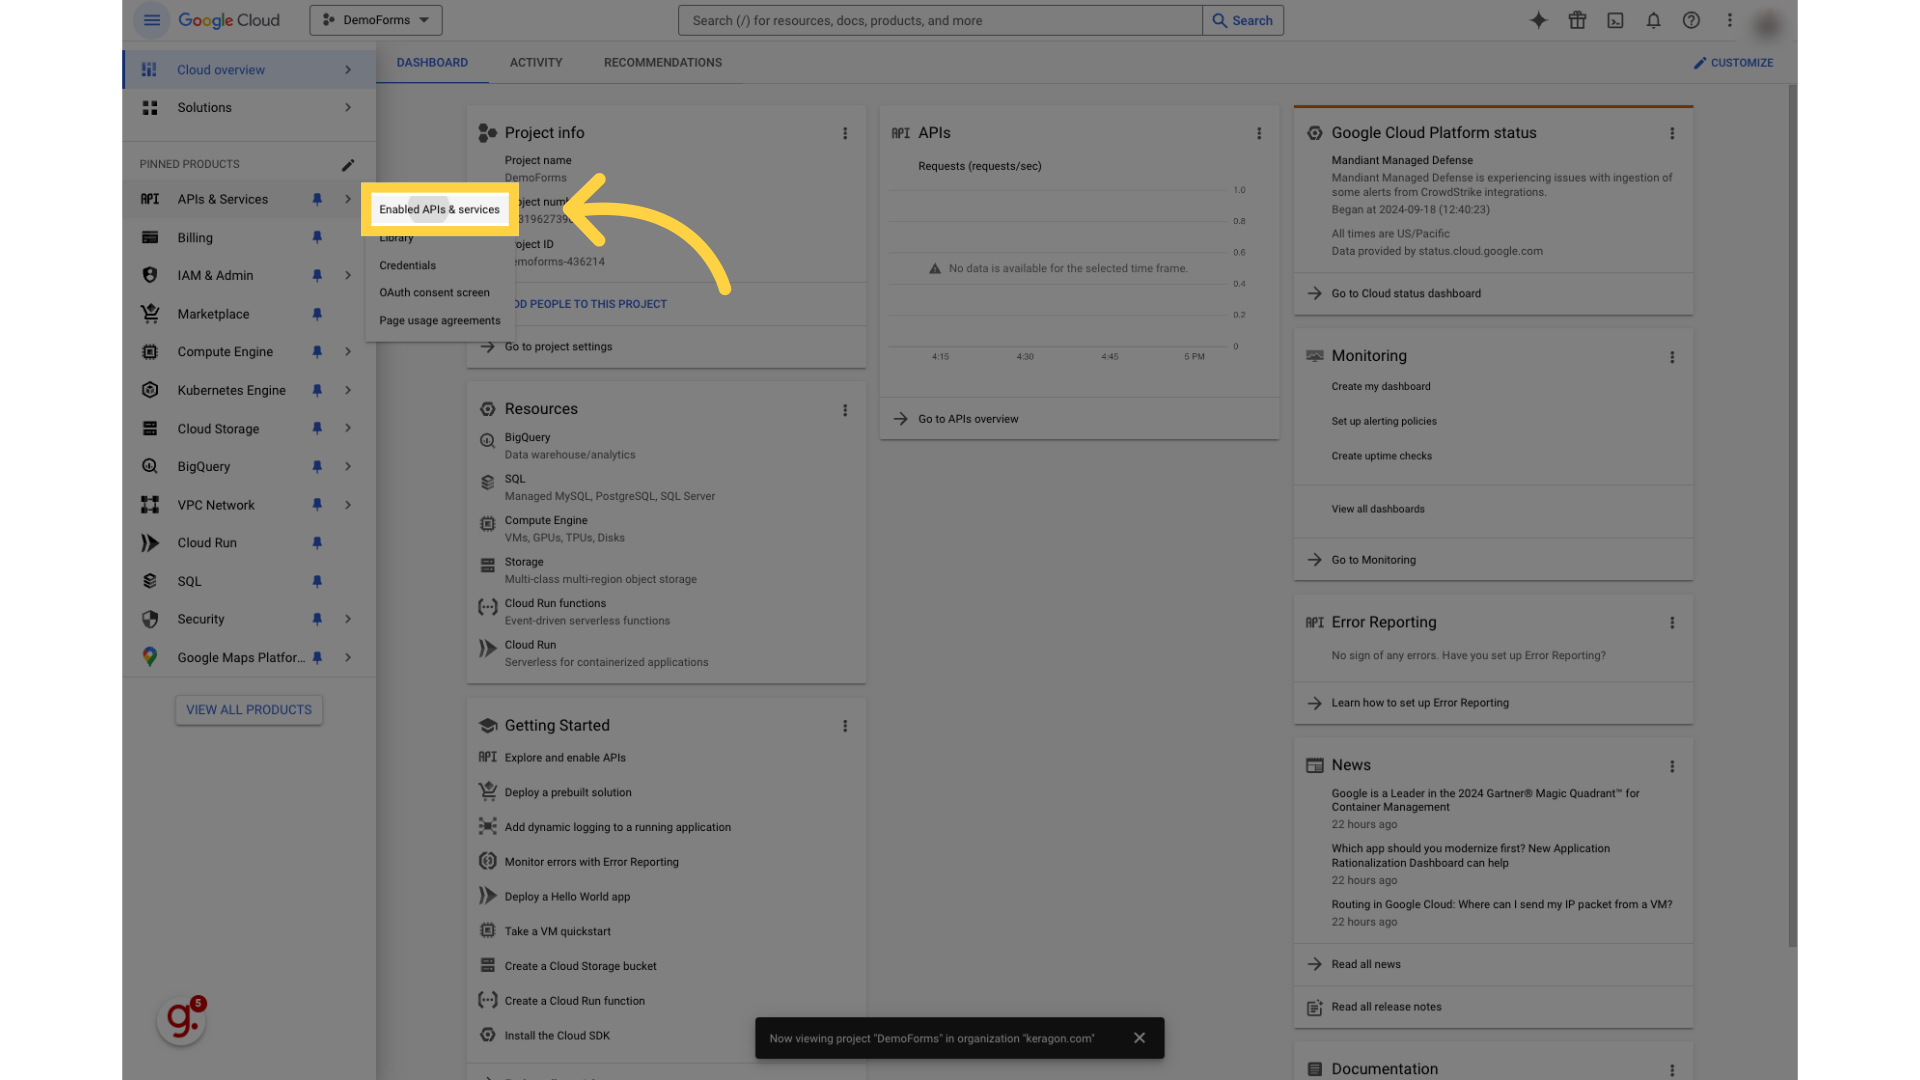
Task: Select Credentials in the APIs submenu
Action: click(x=407, y=265)
